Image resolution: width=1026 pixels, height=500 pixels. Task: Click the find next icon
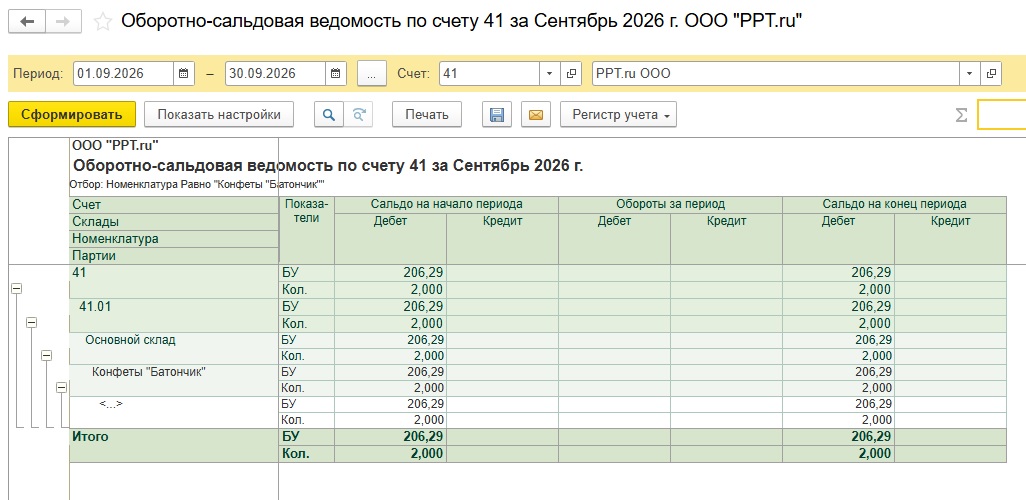tap(359, 115)
